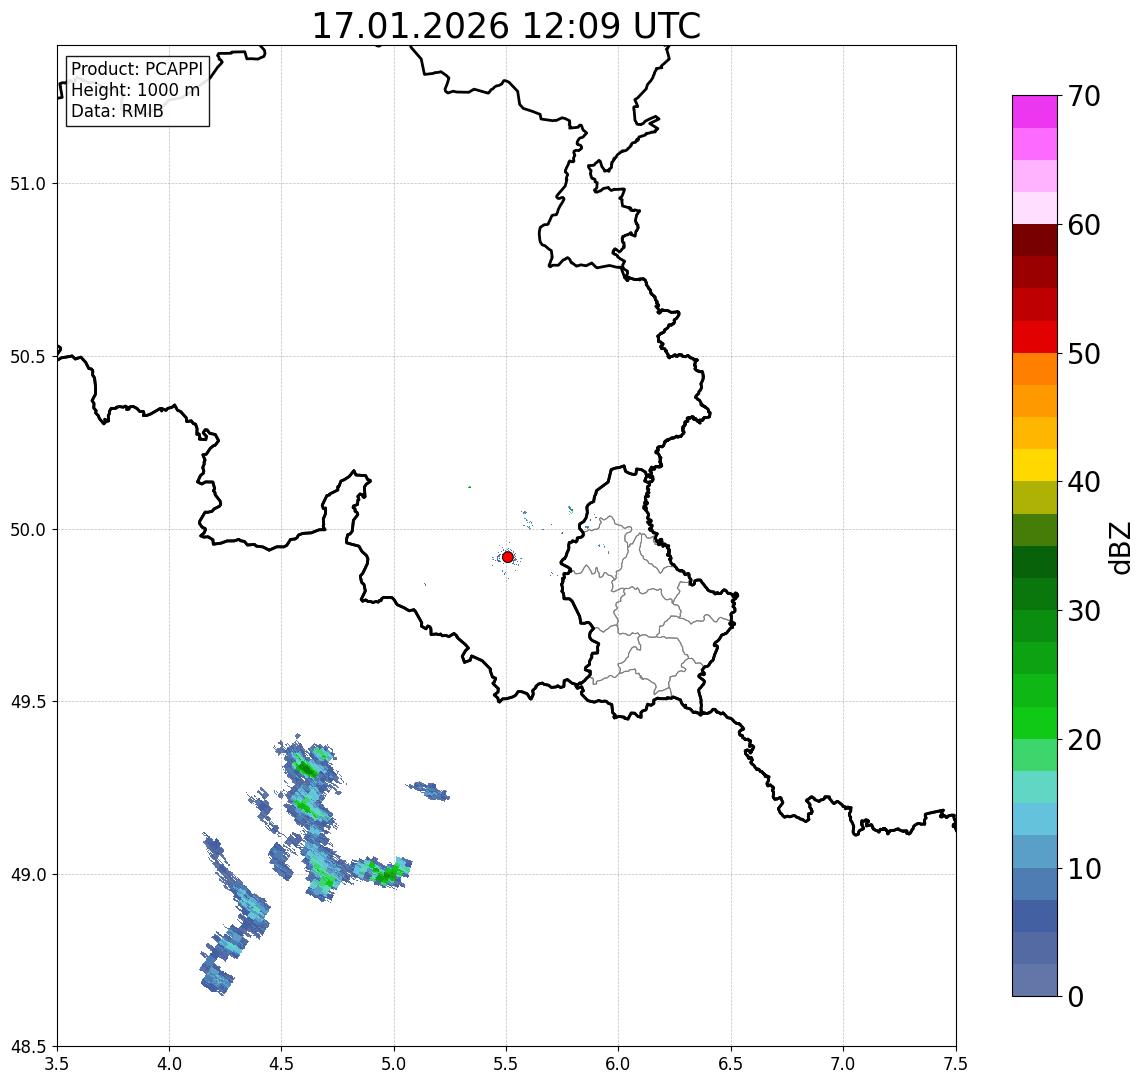The image size is (1145, 1084).
Task: Click latitude axis label 51.0
Action: click(x=28, y=184)
